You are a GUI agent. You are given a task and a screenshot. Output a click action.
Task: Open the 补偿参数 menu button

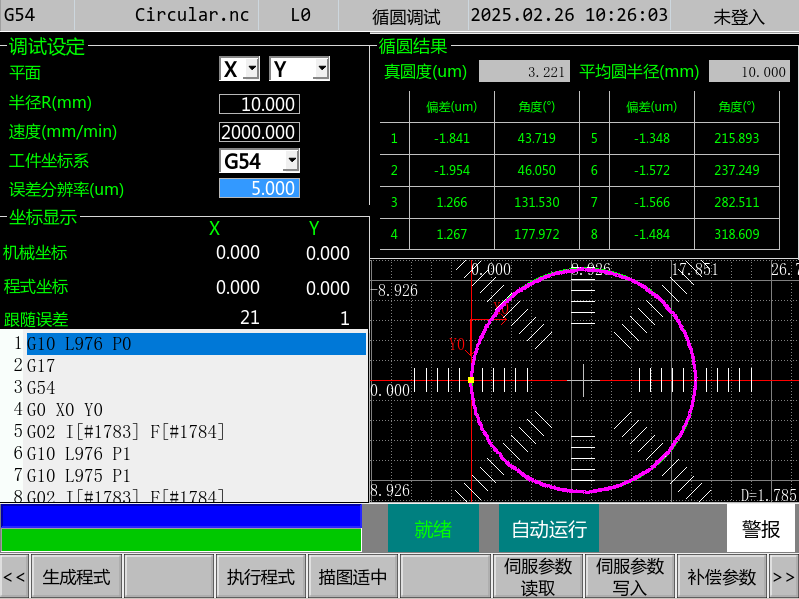click(x=722, y=577)
